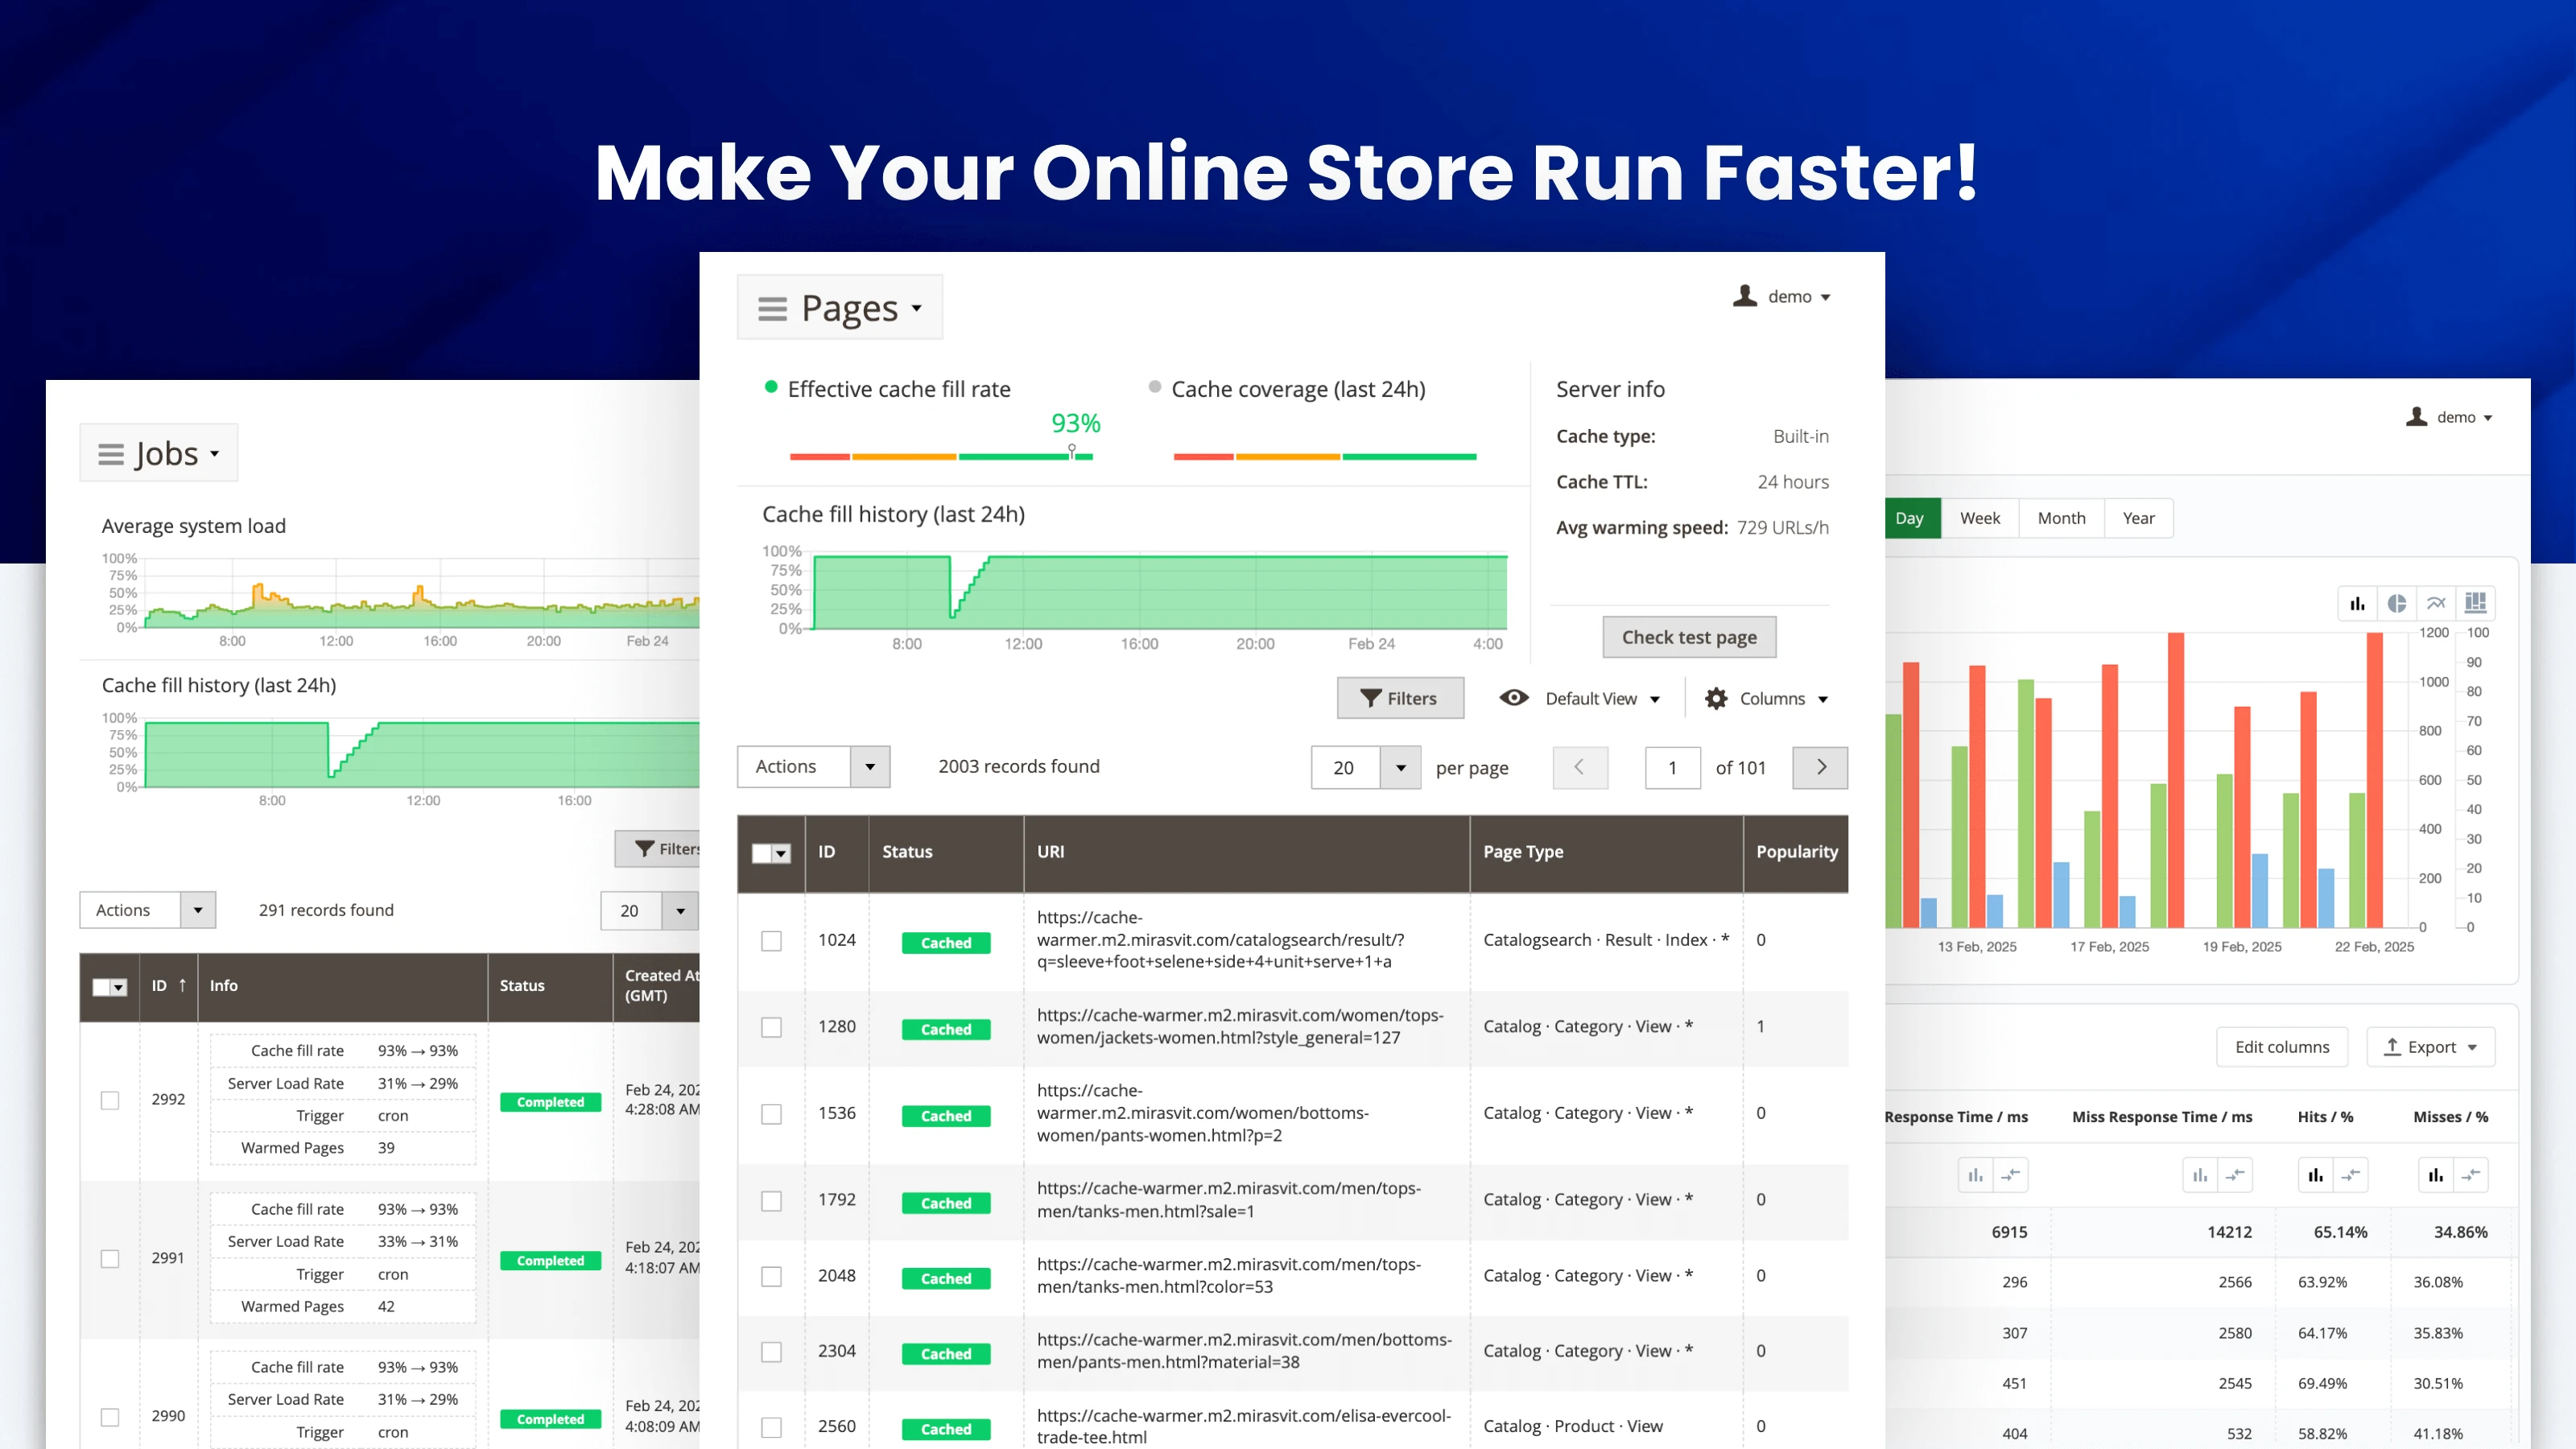Click the page number input field

pyautogui.click(x=1672, y=768)
